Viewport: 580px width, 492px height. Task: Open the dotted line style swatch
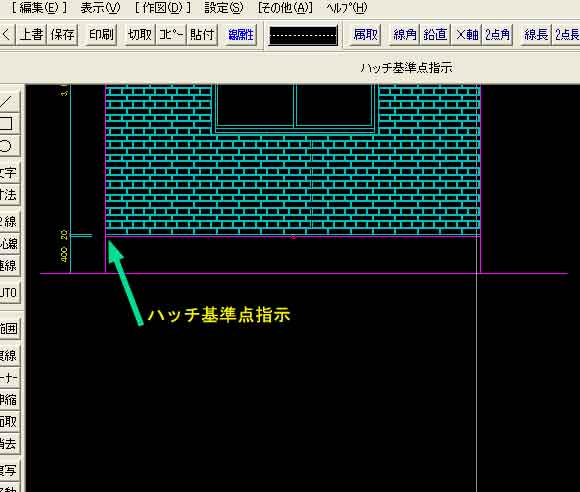(303, 36)
